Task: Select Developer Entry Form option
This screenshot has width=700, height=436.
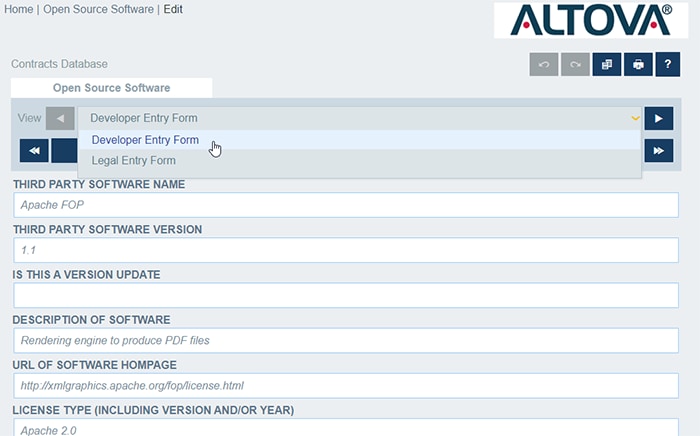Action: click(145, 140)
